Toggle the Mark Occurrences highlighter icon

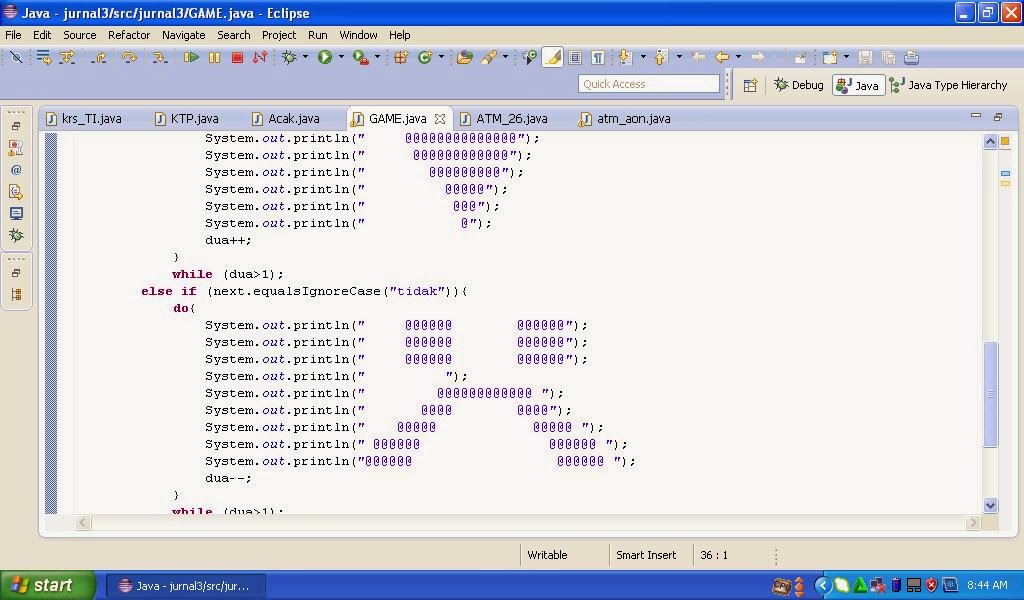554,58
